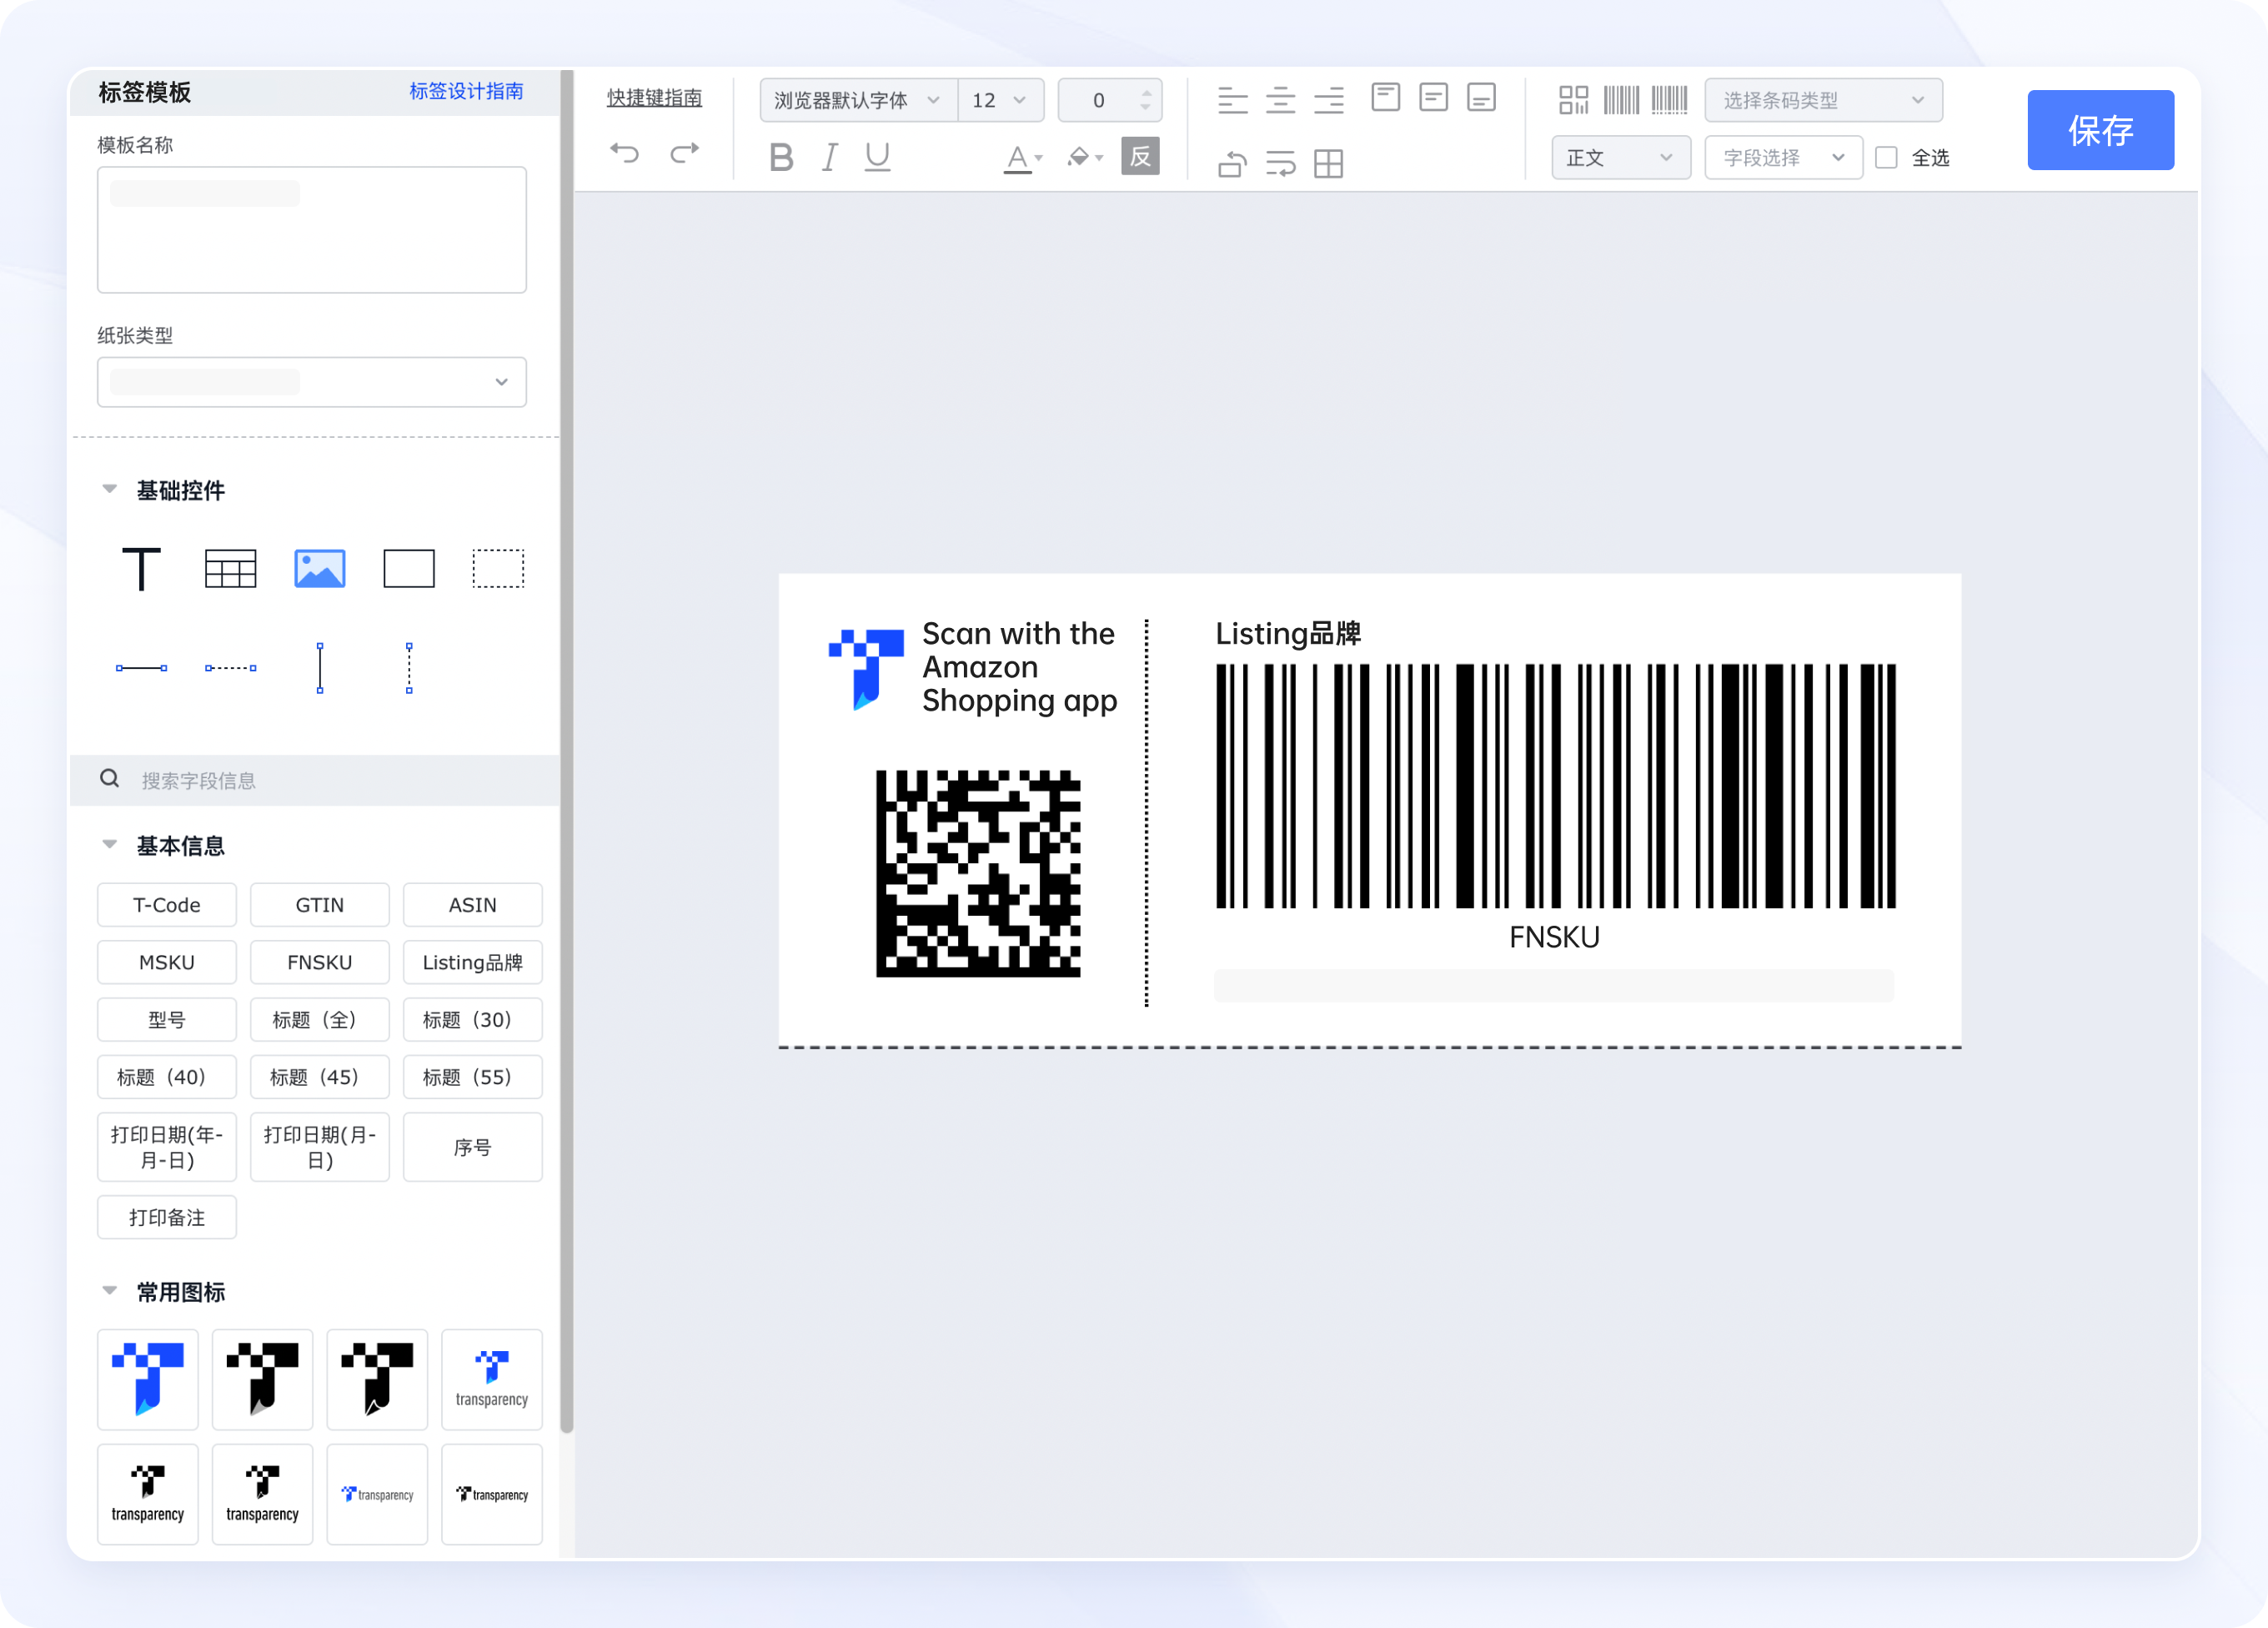Align text center horizontally
This screenshot has width=2268, height=1628.
click(x=1280, y=100)
